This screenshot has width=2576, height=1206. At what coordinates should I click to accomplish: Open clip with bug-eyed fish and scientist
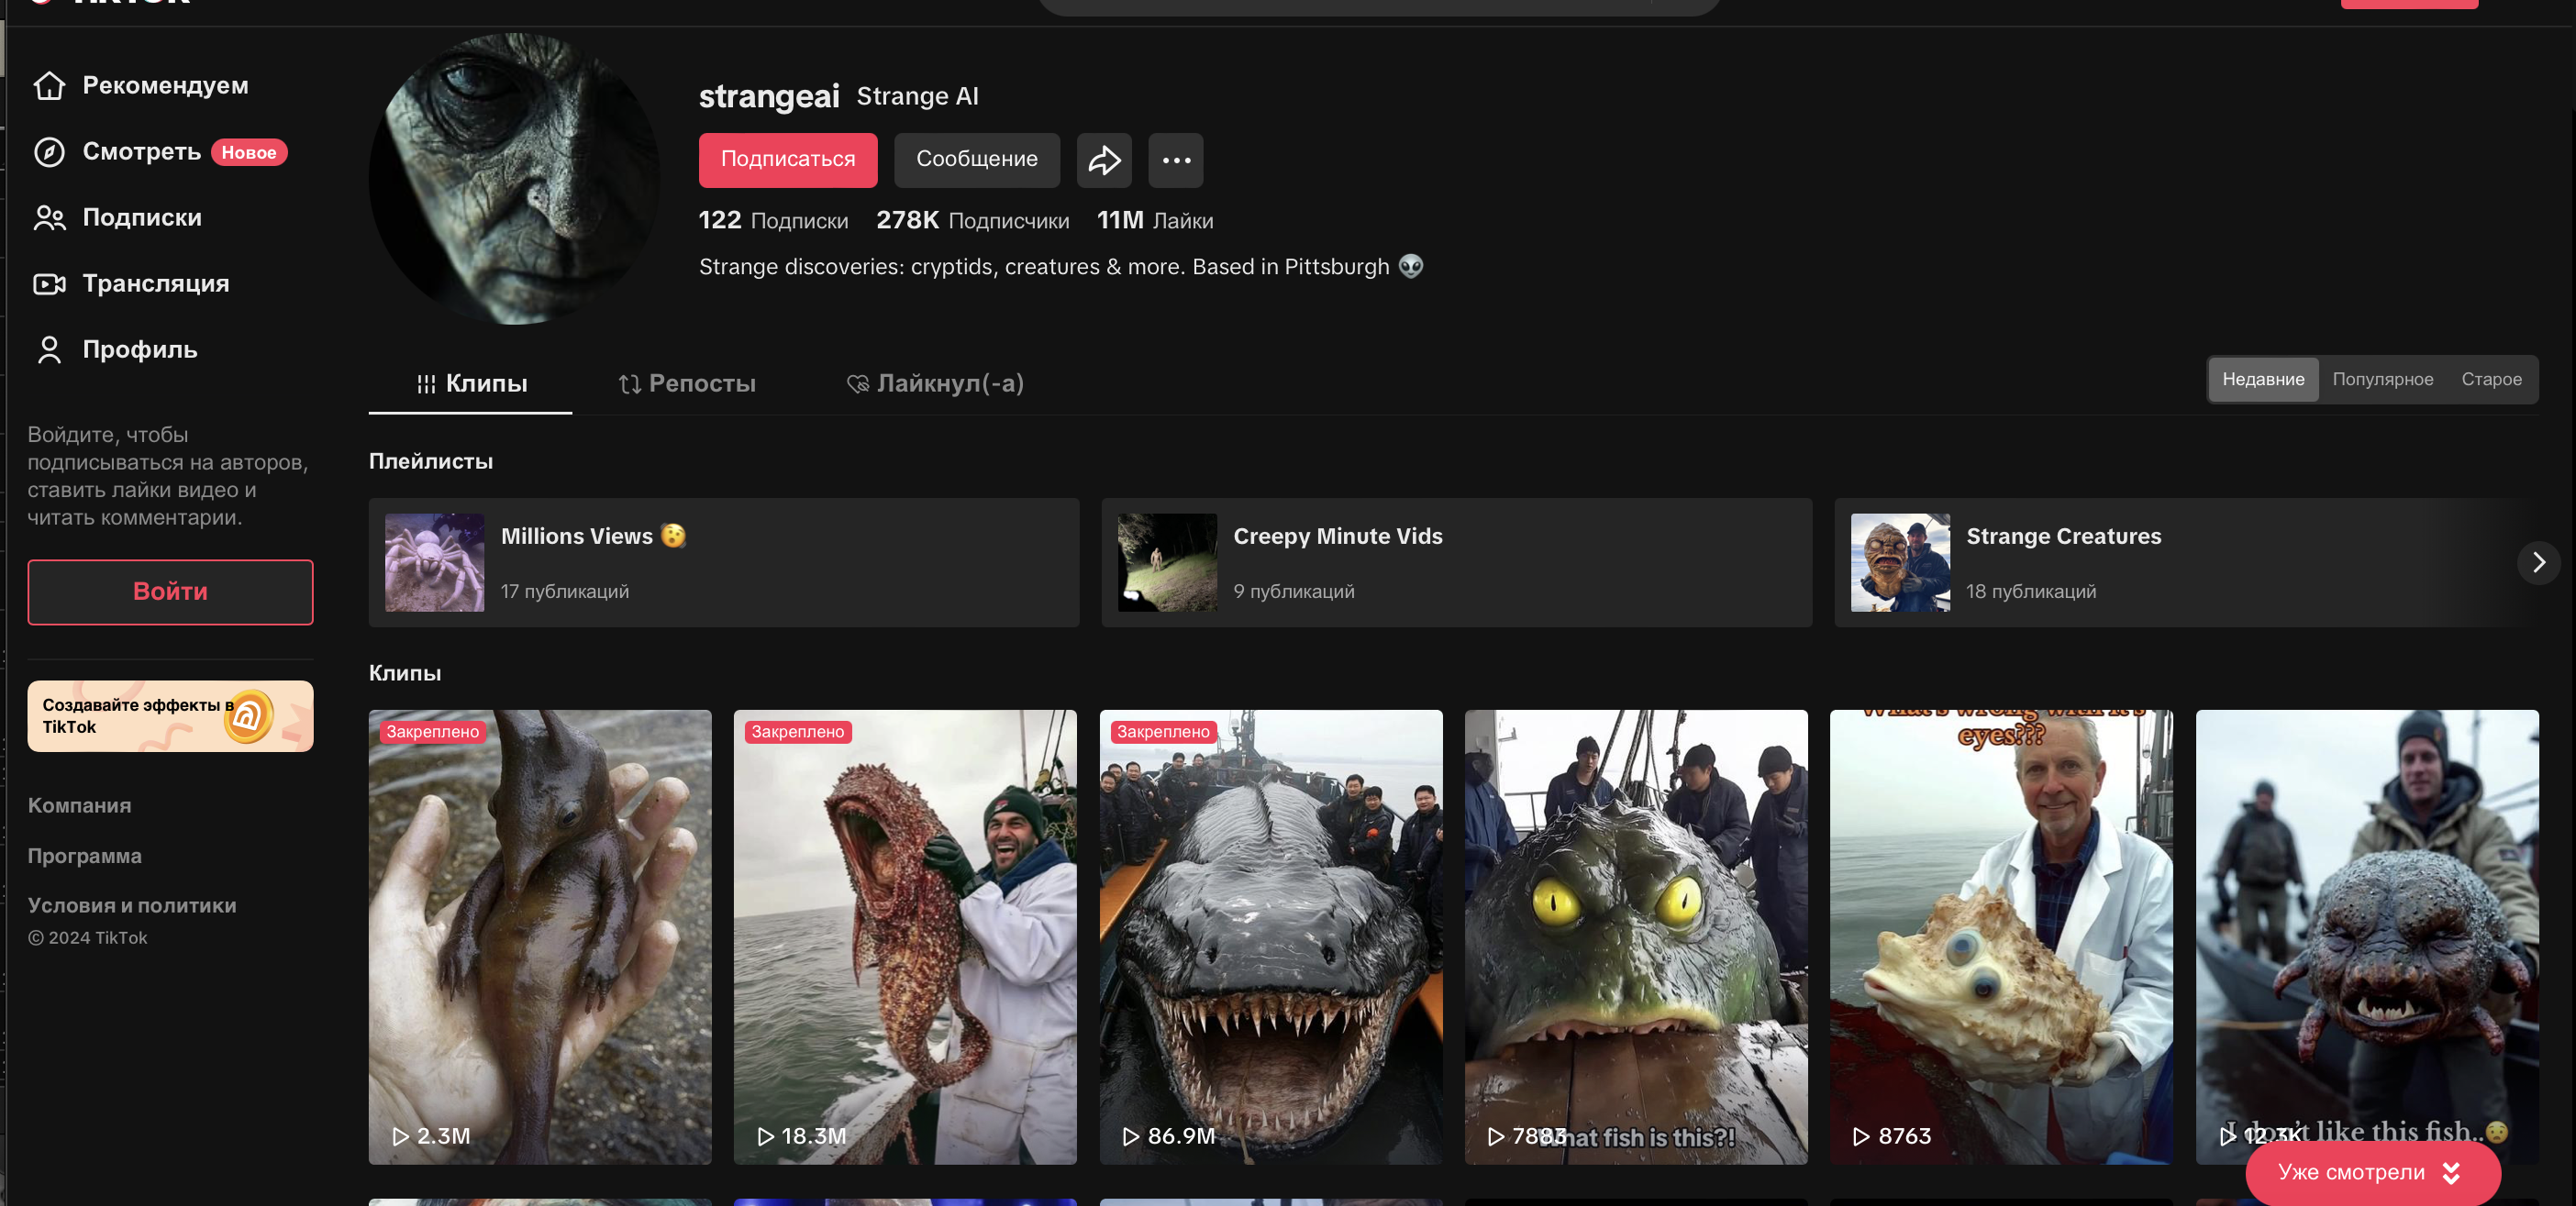[2001, 937]
